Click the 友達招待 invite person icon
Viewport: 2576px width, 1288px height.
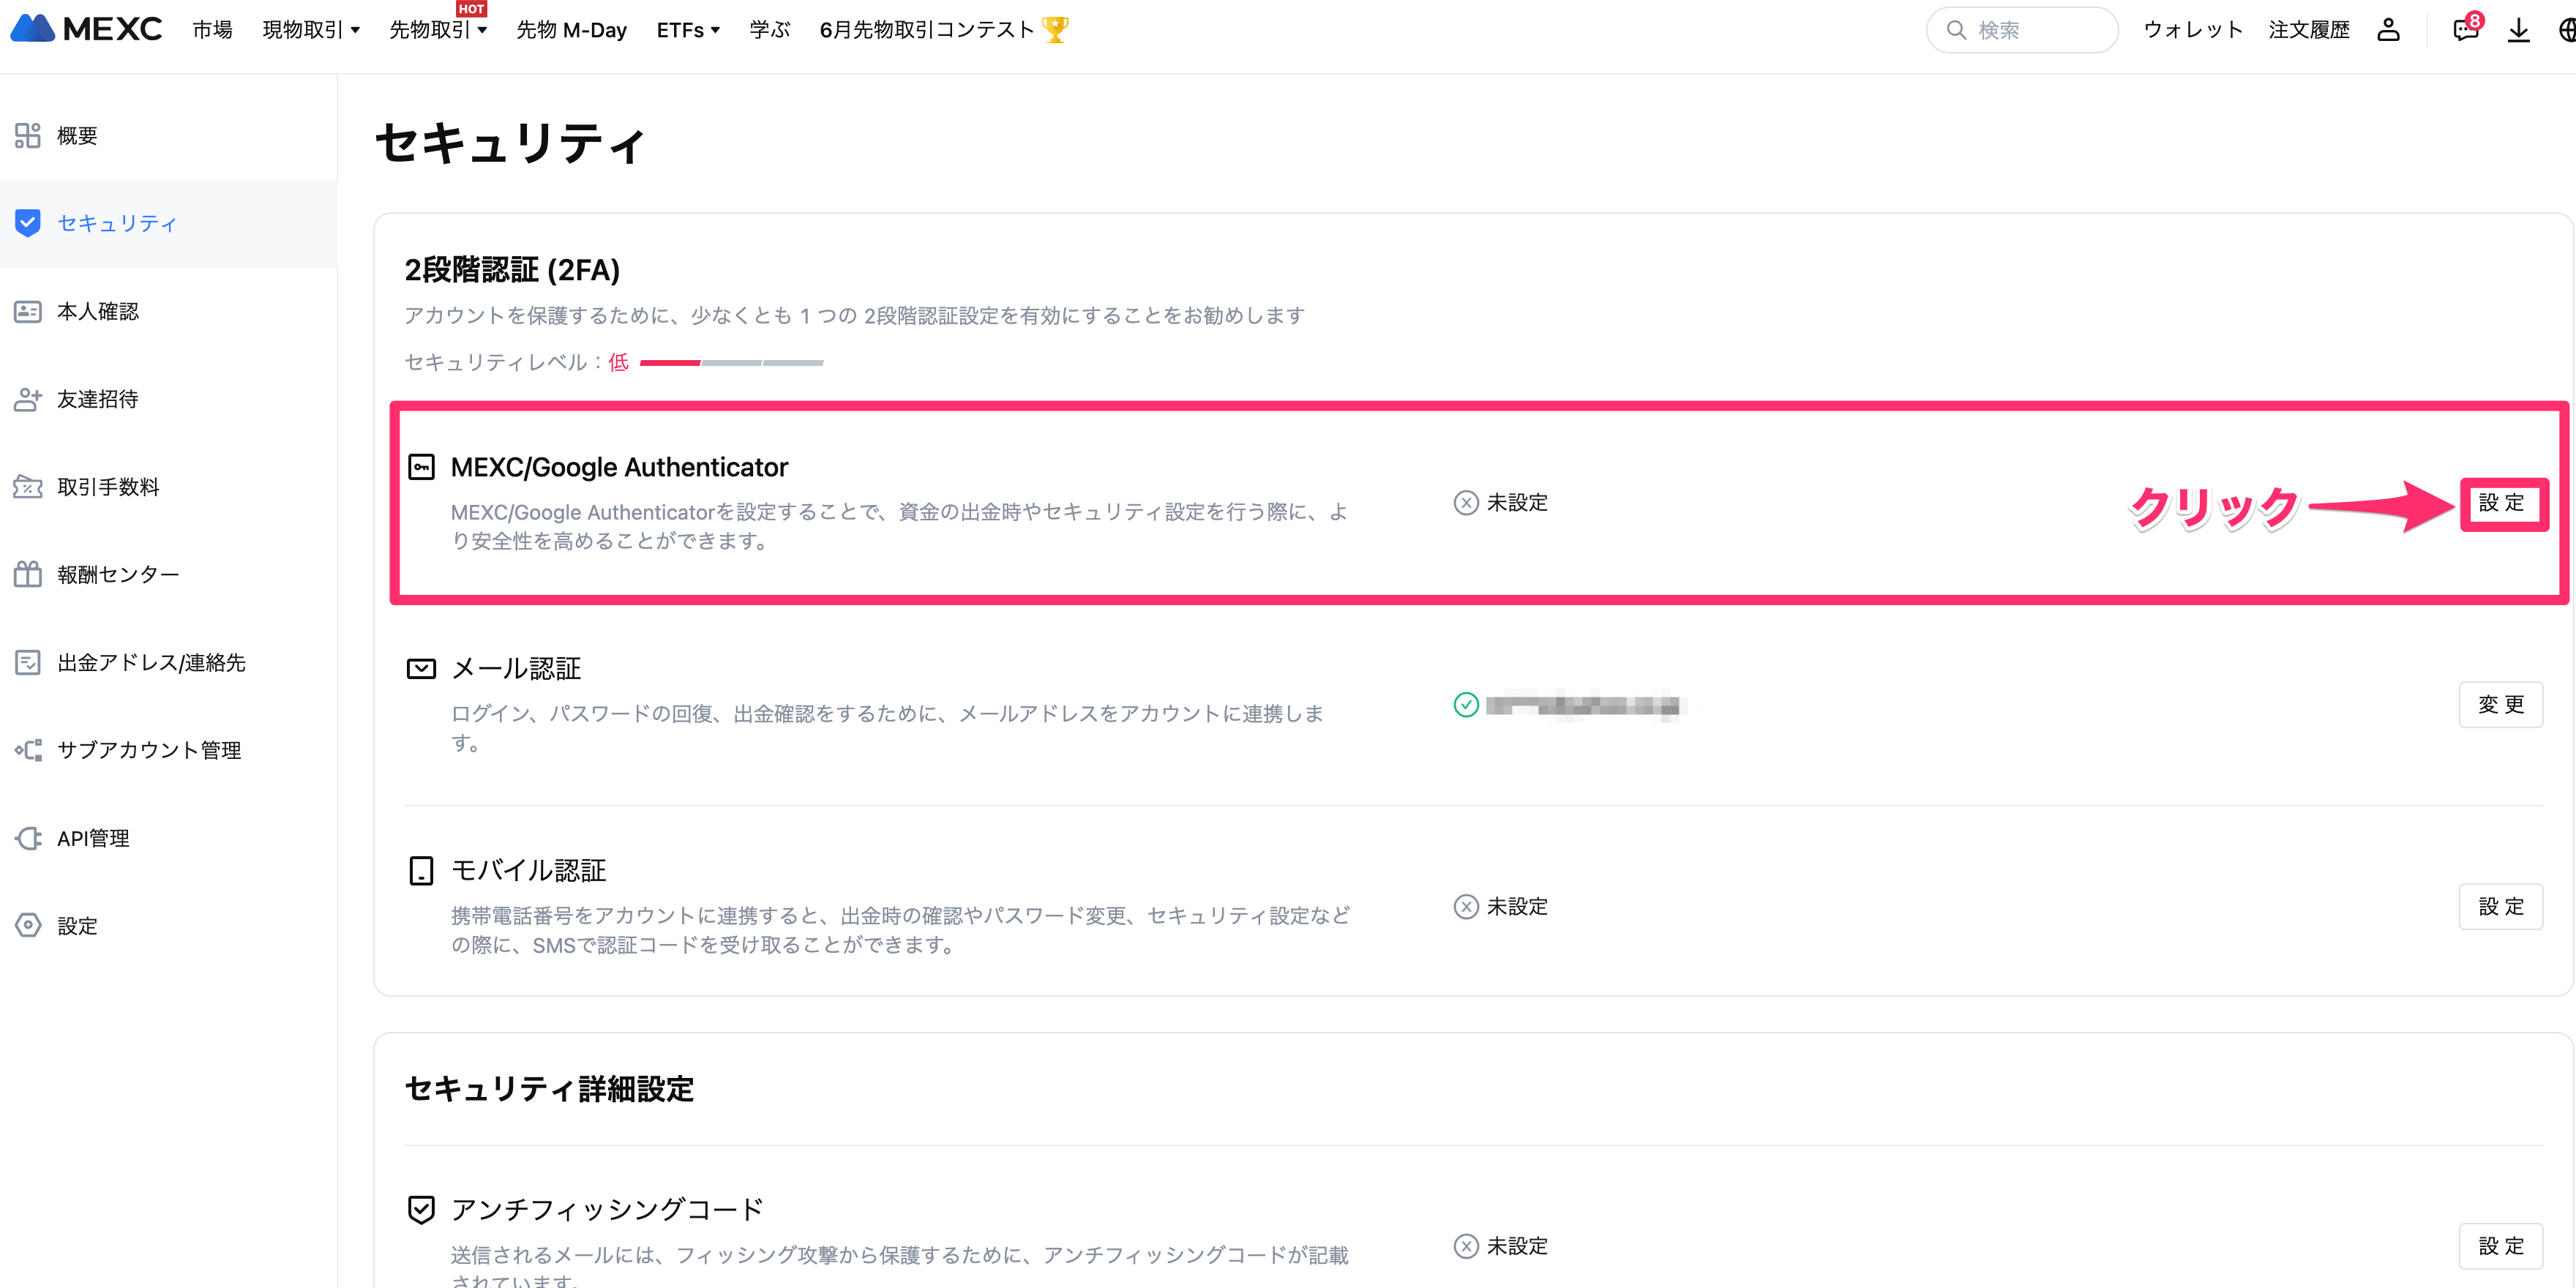click(28, 399)
